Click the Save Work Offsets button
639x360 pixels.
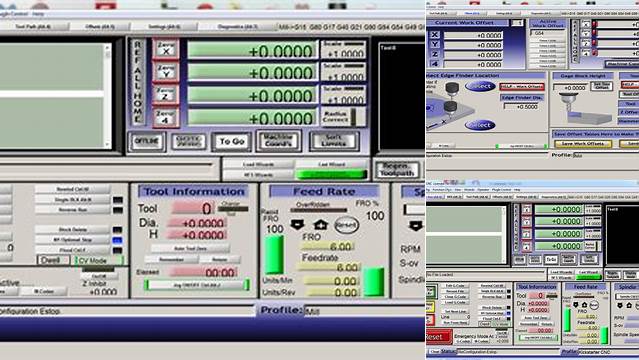point(583,144)
